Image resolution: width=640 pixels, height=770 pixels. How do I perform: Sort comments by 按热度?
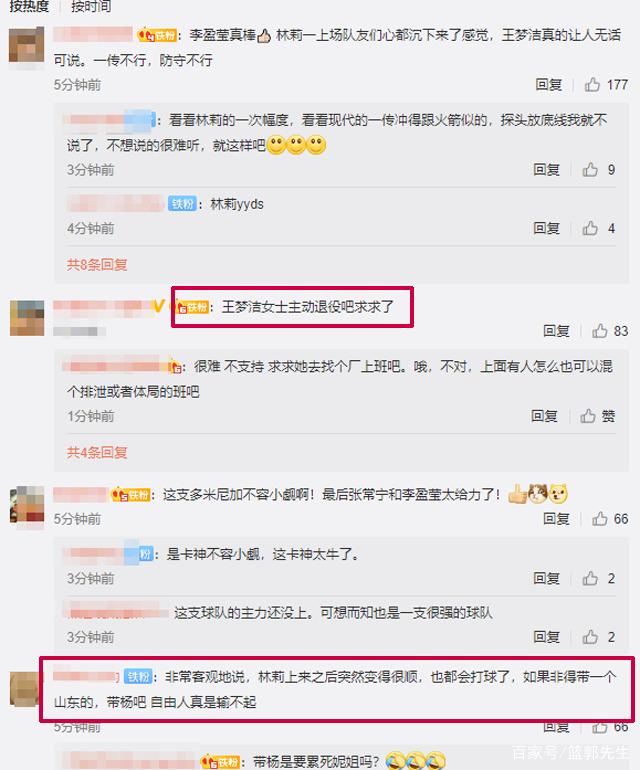(x=29, y=6)
